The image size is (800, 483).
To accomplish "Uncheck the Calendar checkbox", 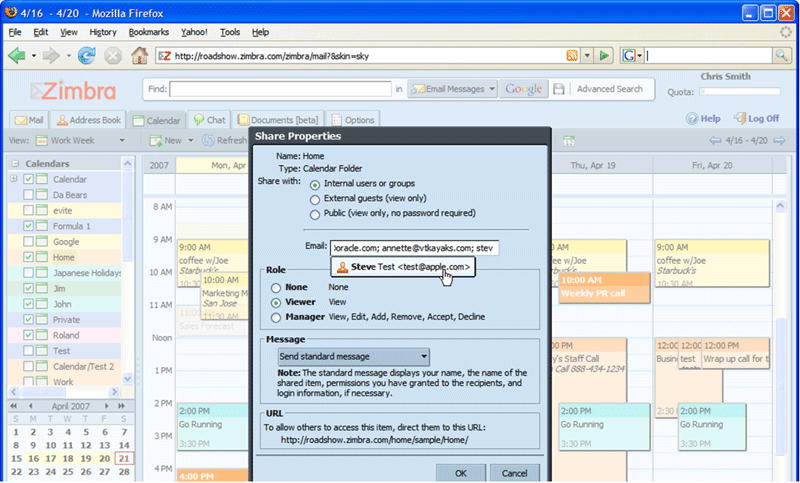I will (29, 179).
